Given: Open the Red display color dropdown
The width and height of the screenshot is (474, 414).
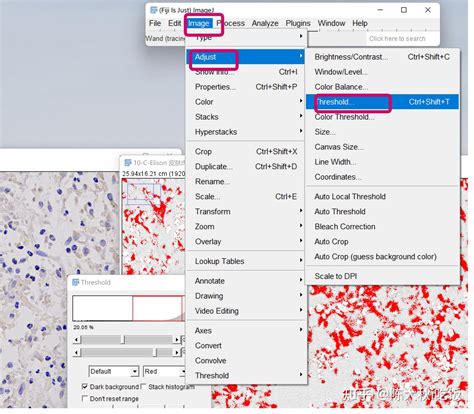Looking at the screenshot, I should click(x=164, y=371).
